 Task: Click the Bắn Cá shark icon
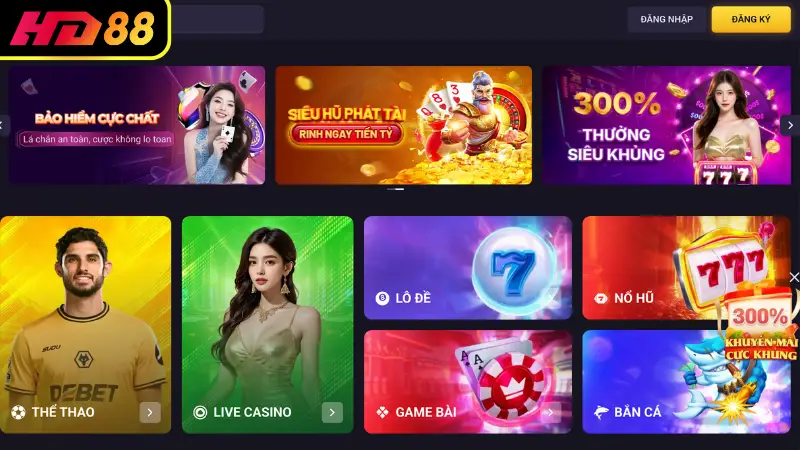601,412
